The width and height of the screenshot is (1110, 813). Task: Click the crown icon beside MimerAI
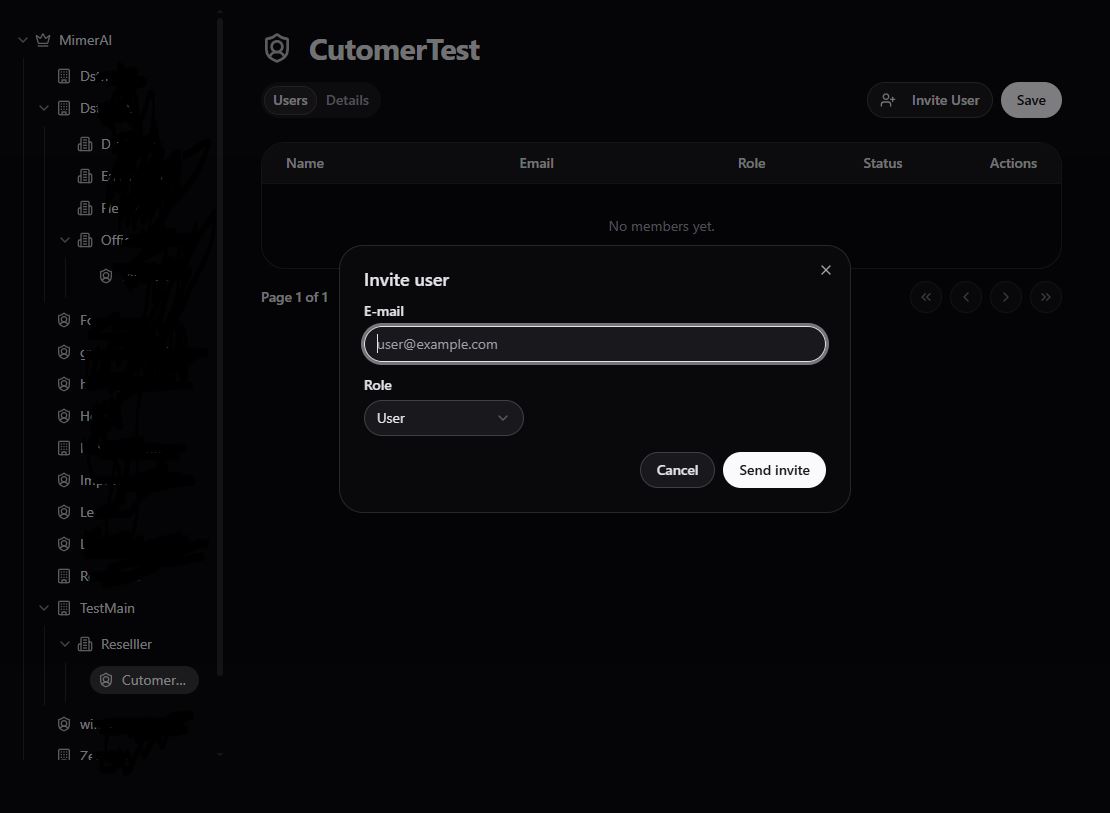pos(42,39)
